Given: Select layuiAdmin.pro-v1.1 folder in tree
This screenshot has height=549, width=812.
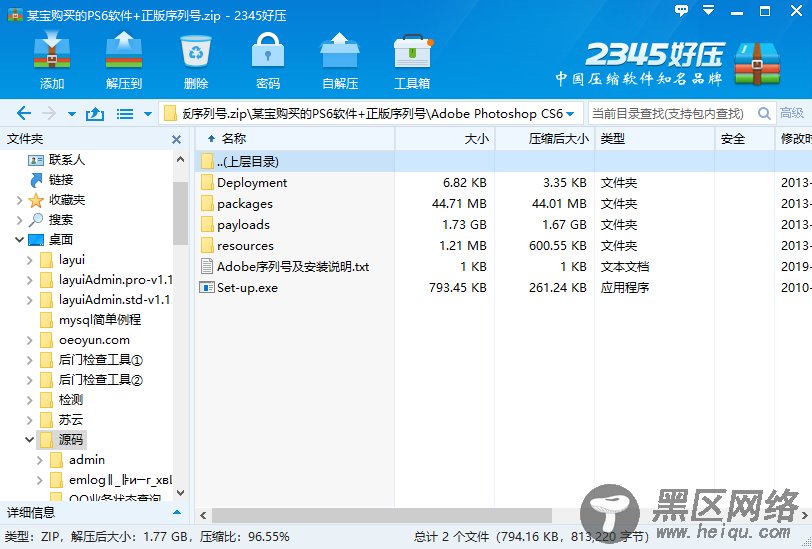Looking at the screenshot, I should pos(115,280).
